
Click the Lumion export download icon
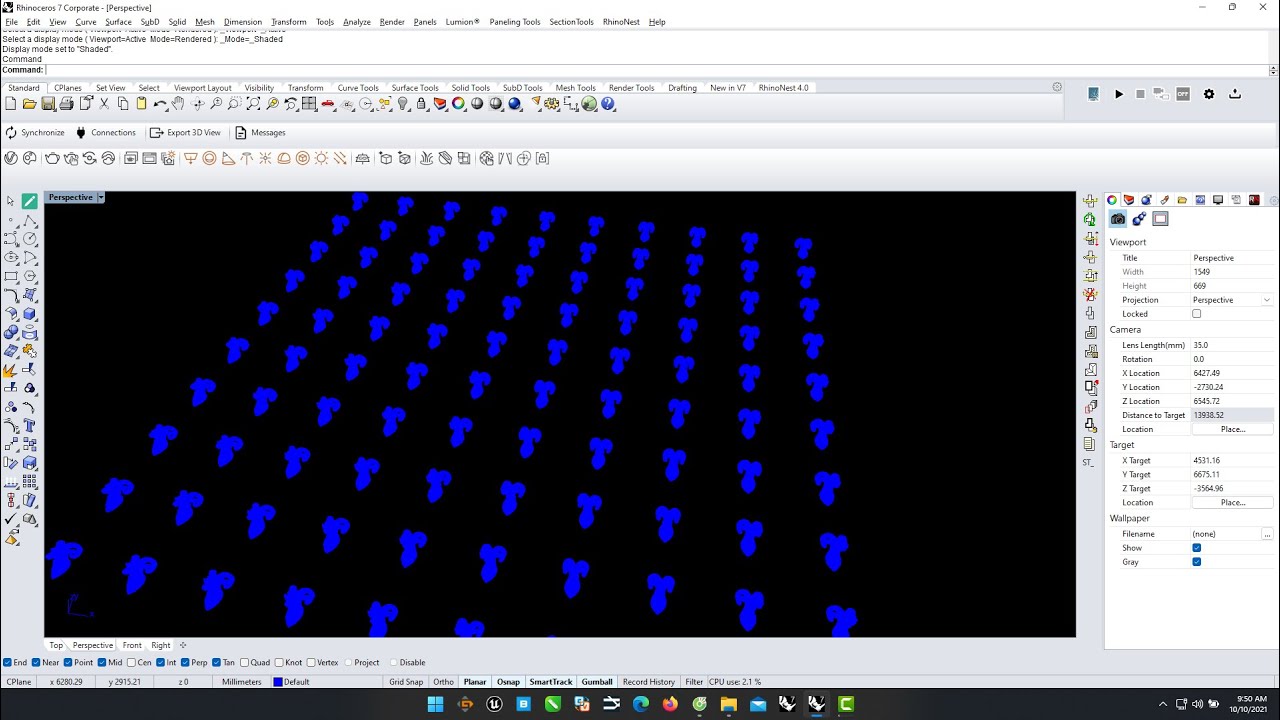tap(1235, 94)
